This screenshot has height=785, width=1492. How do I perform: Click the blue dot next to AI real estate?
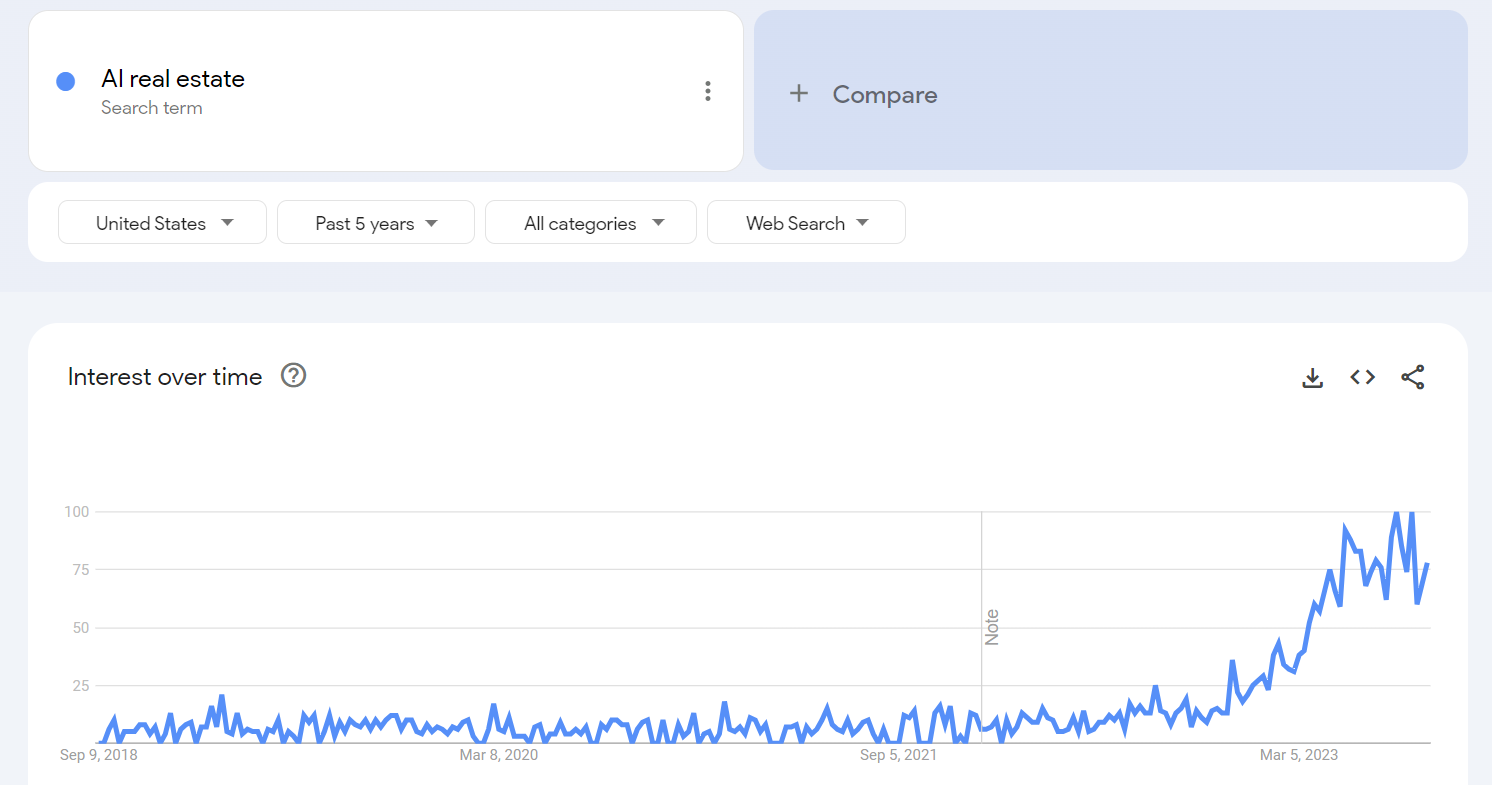(x=66, y=82)
